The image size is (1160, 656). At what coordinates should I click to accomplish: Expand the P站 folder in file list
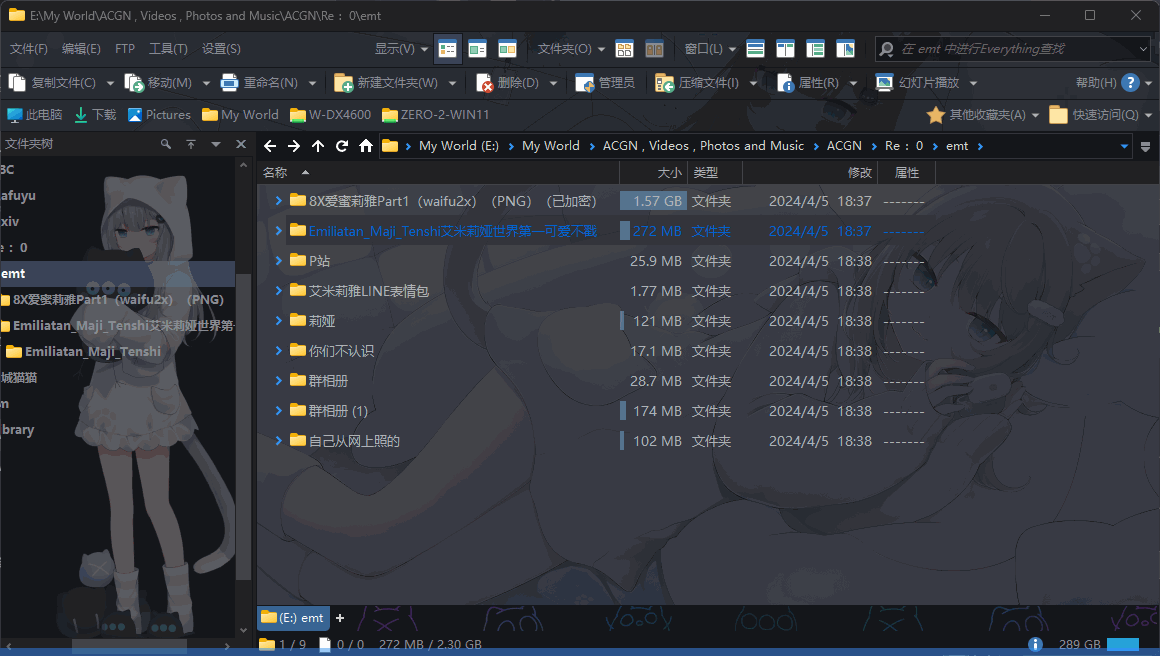(x=278, y=261)
